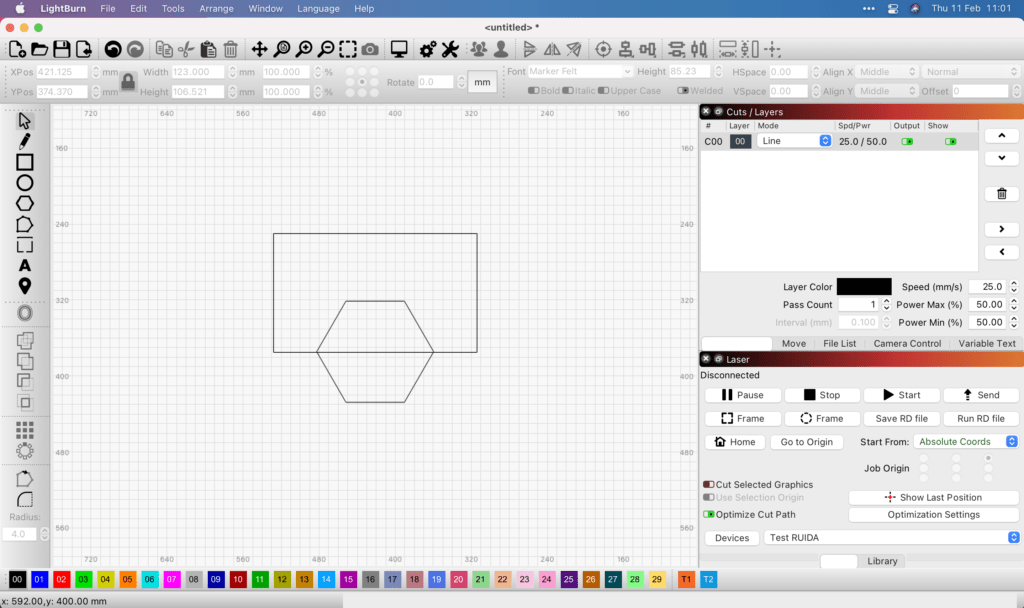
Task: Switch to the Camera Control tab
Action: [907, 343]
